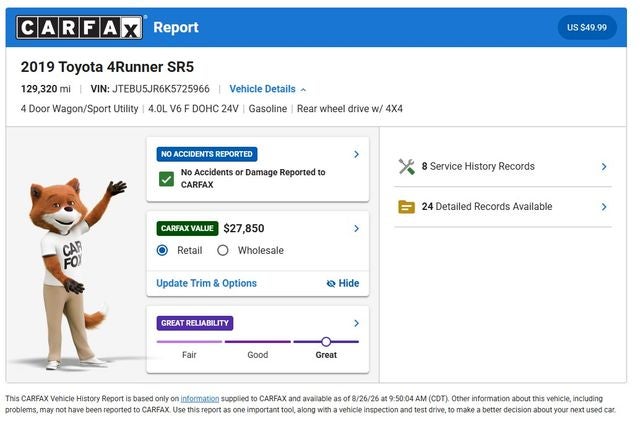Click the 2019 Toyota 4Runner SR5 title
This screenshot has width=640, height=423.
tap(107, 67)
